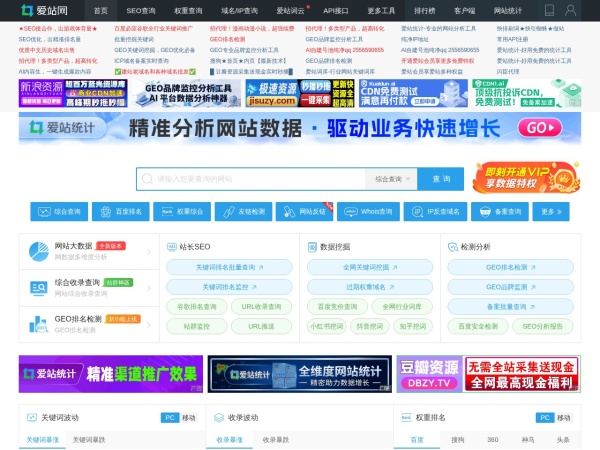Click the 即刻开通VIP promotional banner

pos(526,177)
